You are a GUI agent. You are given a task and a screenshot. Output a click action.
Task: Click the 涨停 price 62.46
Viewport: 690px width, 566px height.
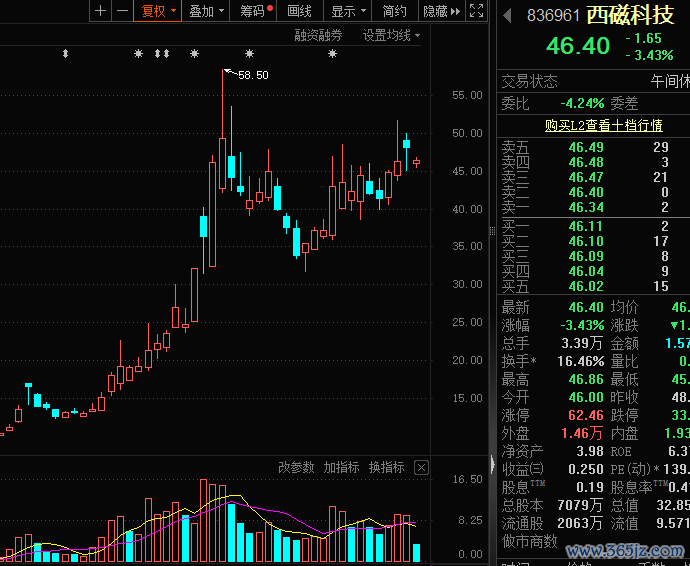pyautogui.click(x=586, y=415)
